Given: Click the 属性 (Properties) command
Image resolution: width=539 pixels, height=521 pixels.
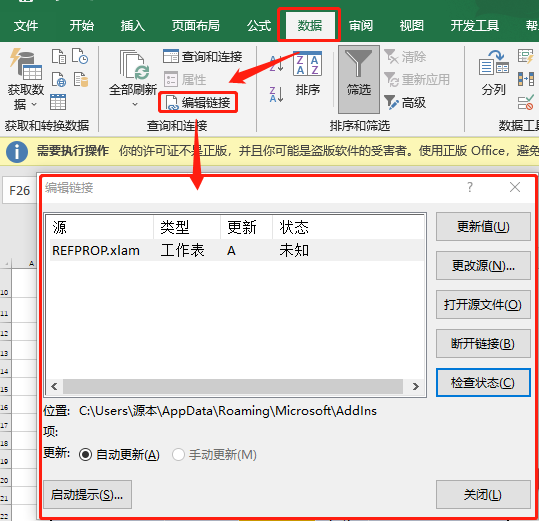Looking at the screenshot, I should pyautogui.click(x=185, y=80).
